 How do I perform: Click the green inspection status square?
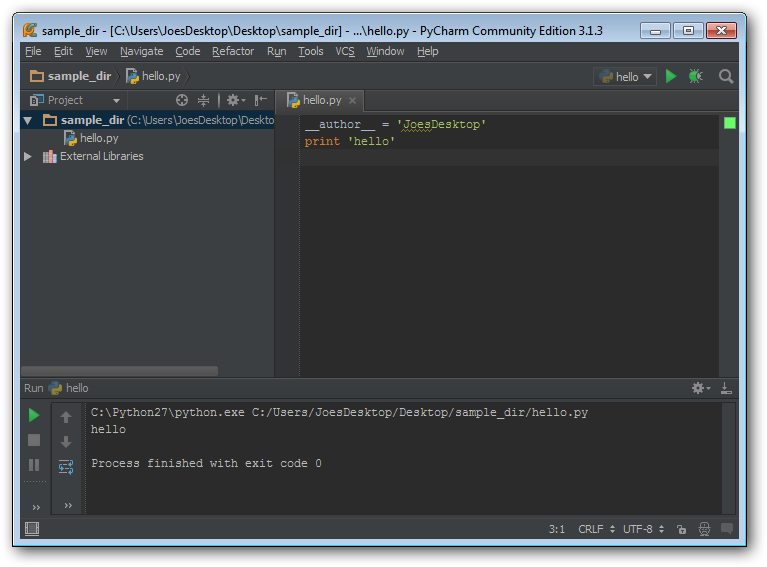(729, 123)
